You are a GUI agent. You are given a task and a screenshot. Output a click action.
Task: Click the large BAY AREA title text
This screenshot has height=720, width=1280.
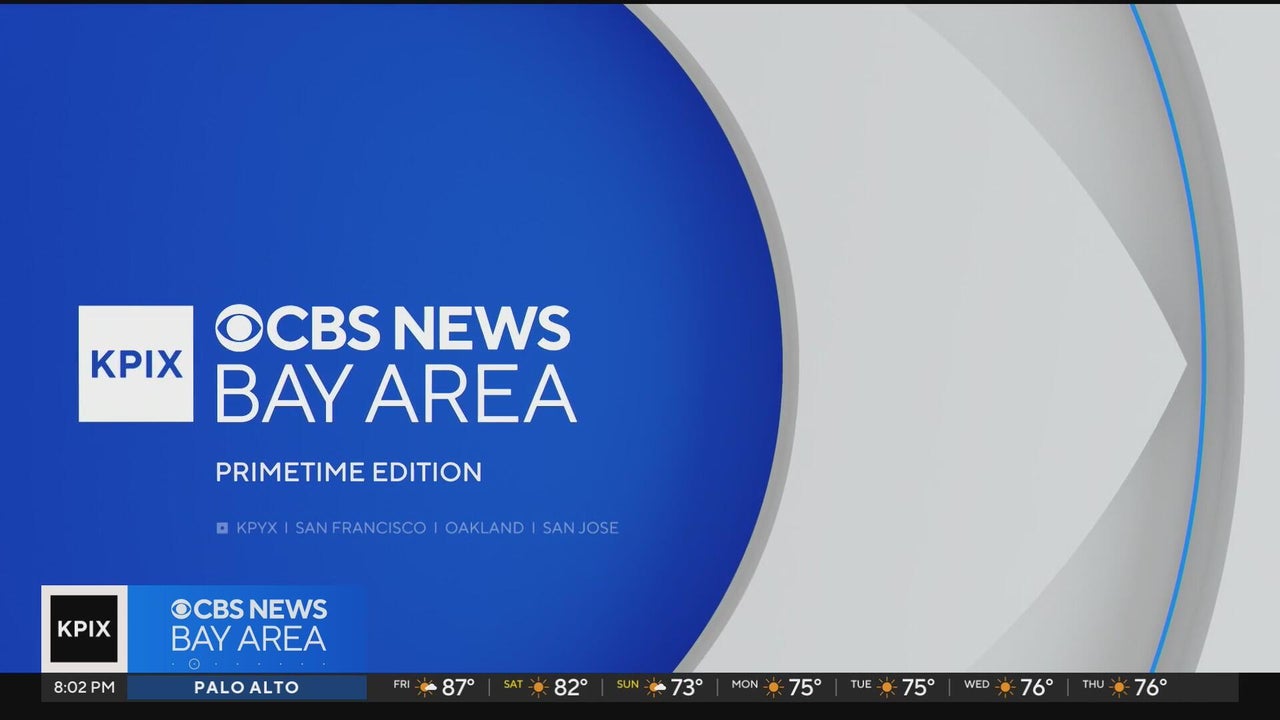click(395, 394)
